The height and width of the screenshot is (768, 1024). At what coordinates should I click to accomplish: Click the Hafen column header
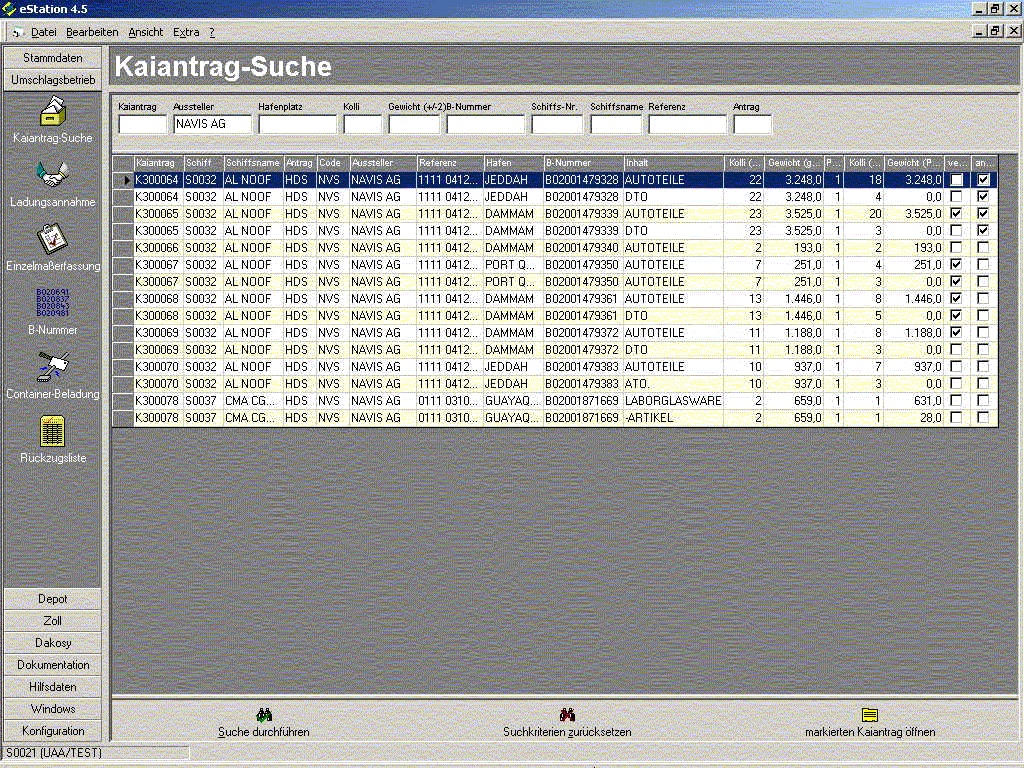click(x=512, y=163)
